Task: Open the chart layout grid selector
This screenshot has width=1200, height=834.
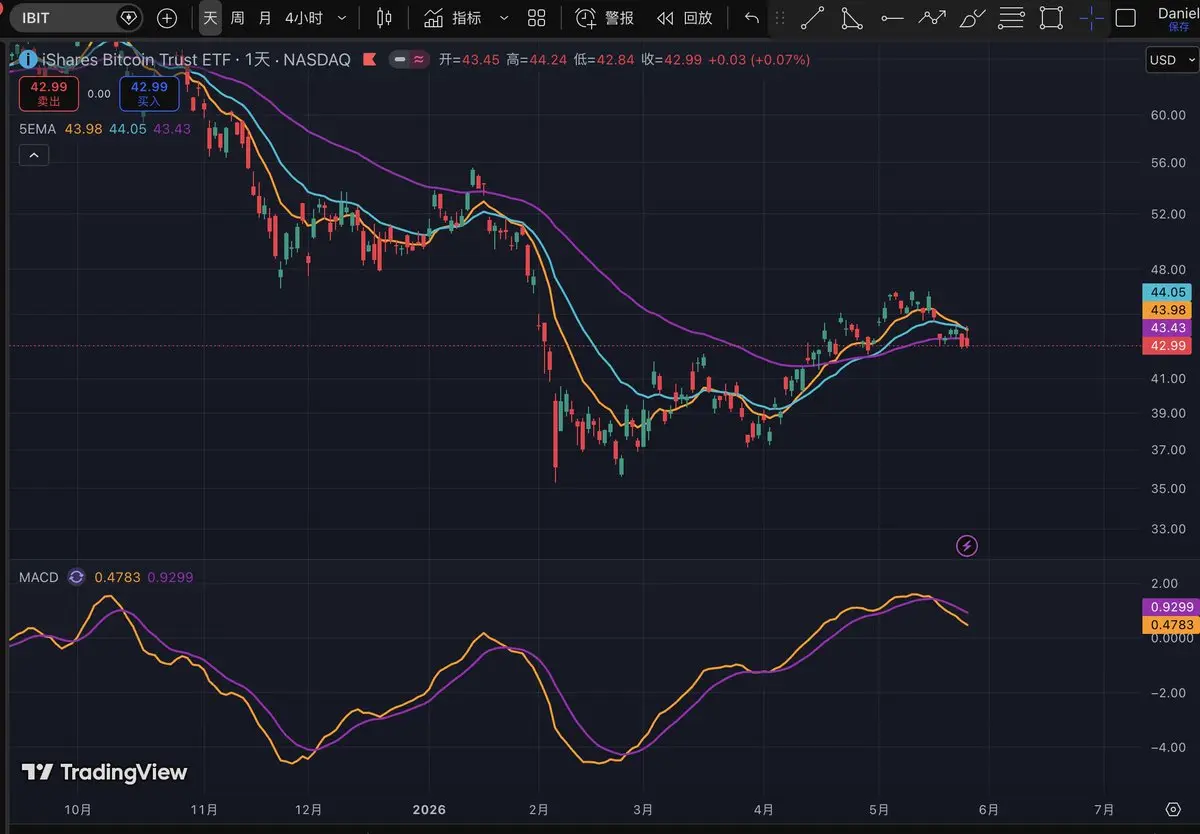Action: pyautogui.click(x=537, y=18)
